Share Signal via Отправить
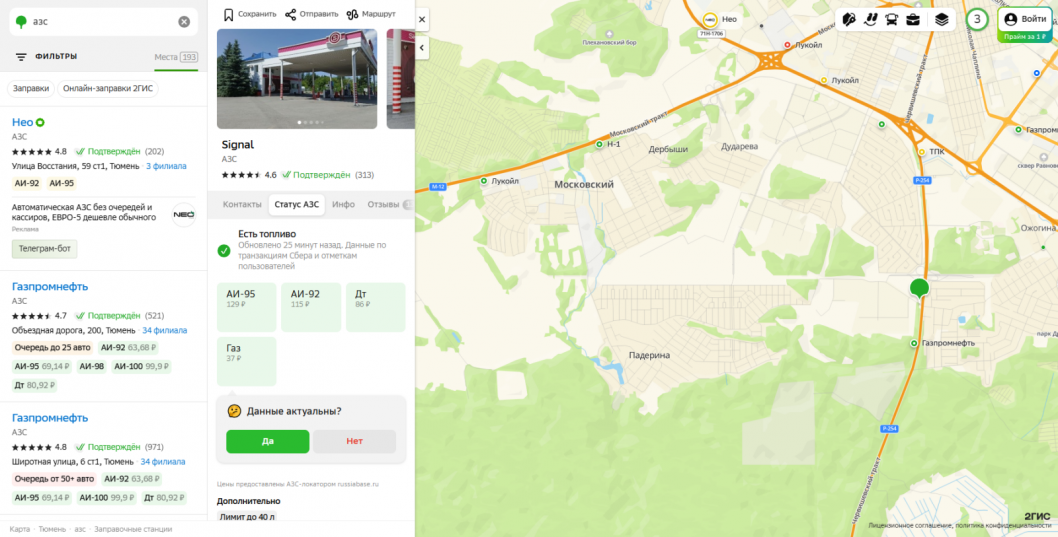Screen dimensions: 1058x537 tap(310, 14)
